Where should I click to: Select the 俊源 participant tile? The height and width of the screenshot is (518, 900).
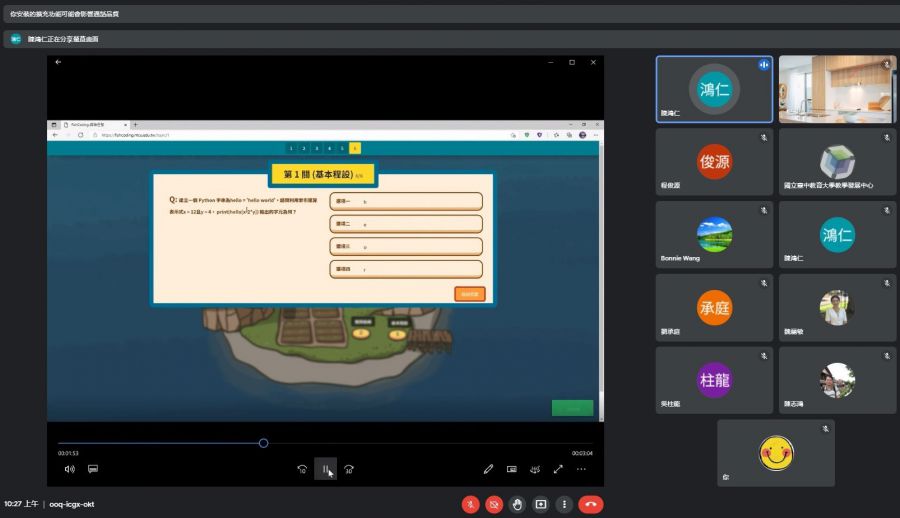coord(714,162)
